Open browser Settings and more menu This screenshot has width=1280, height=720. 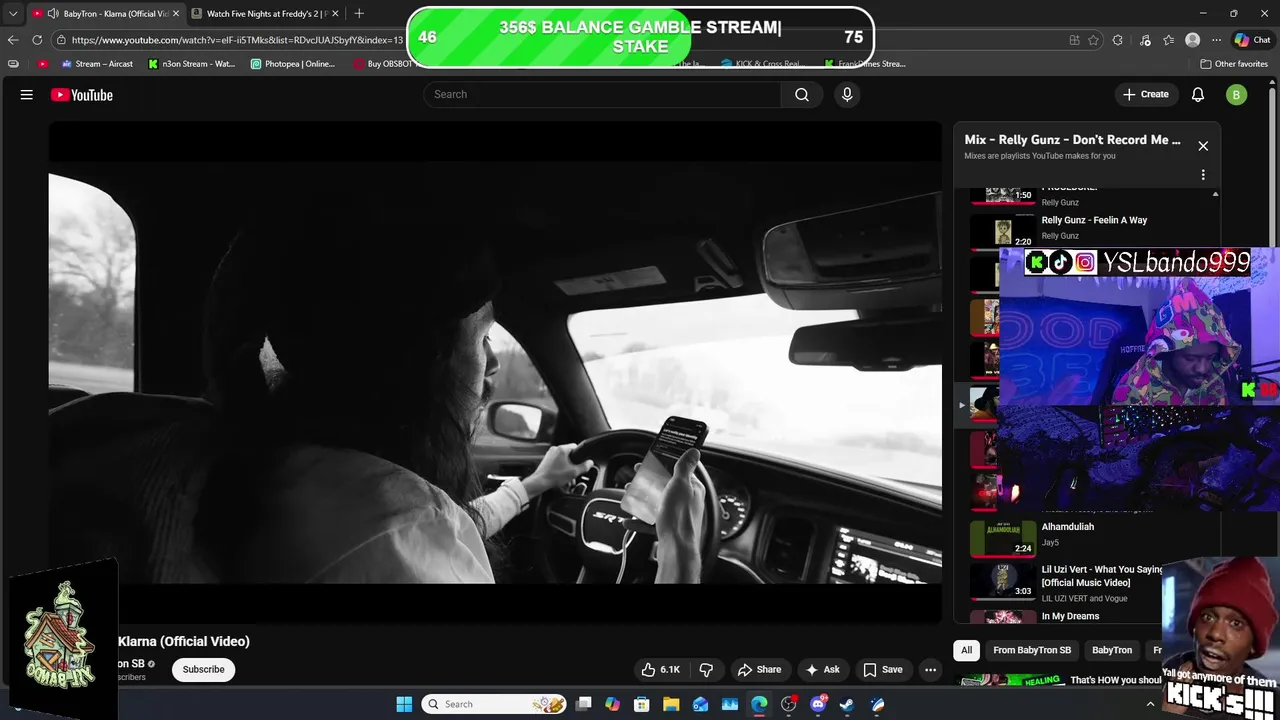1216,40
